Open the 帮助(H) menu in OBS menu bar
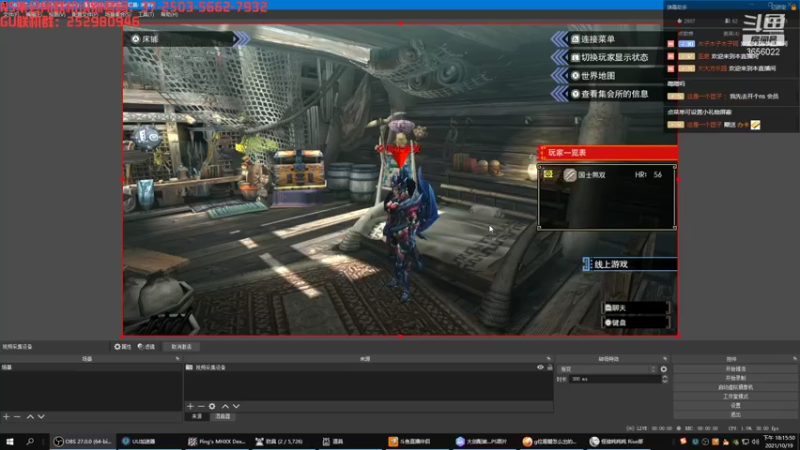Screen dimensions: 800x450 tap(169, 15)
